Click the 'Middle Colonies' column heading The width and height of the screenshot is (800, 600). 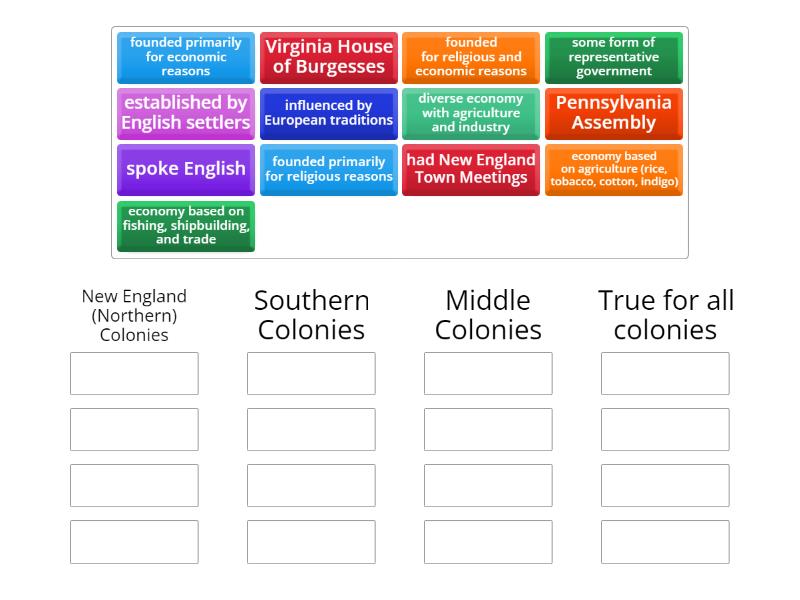click(x=487, y=314)
